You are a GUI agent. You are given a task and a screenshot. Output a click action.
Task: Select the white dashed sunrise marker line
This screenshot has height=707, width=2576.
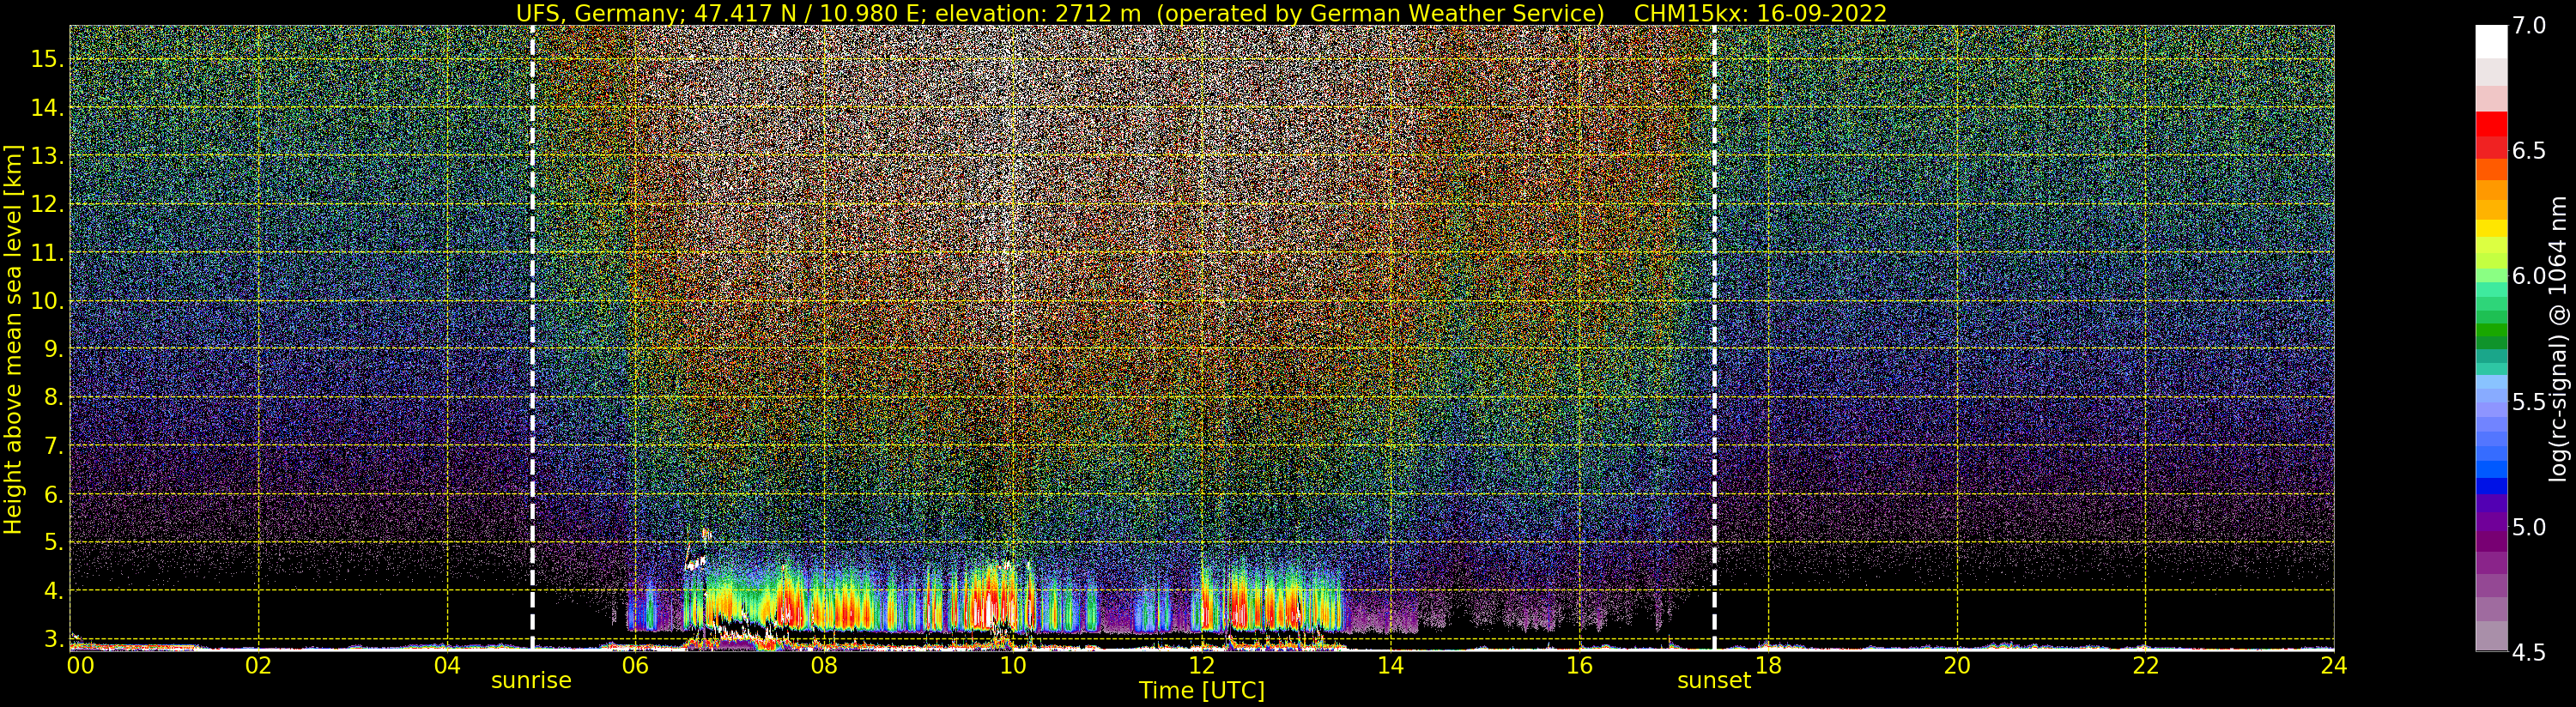(x=532, y=337)
